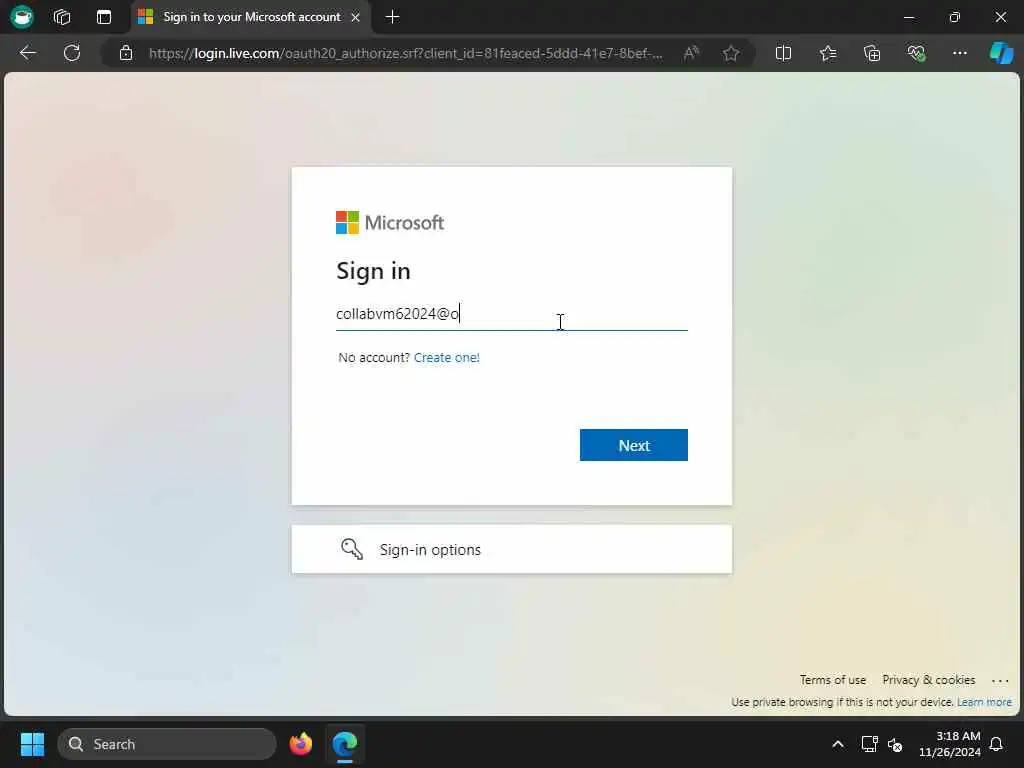Click the Next button

tap(633, 445)
